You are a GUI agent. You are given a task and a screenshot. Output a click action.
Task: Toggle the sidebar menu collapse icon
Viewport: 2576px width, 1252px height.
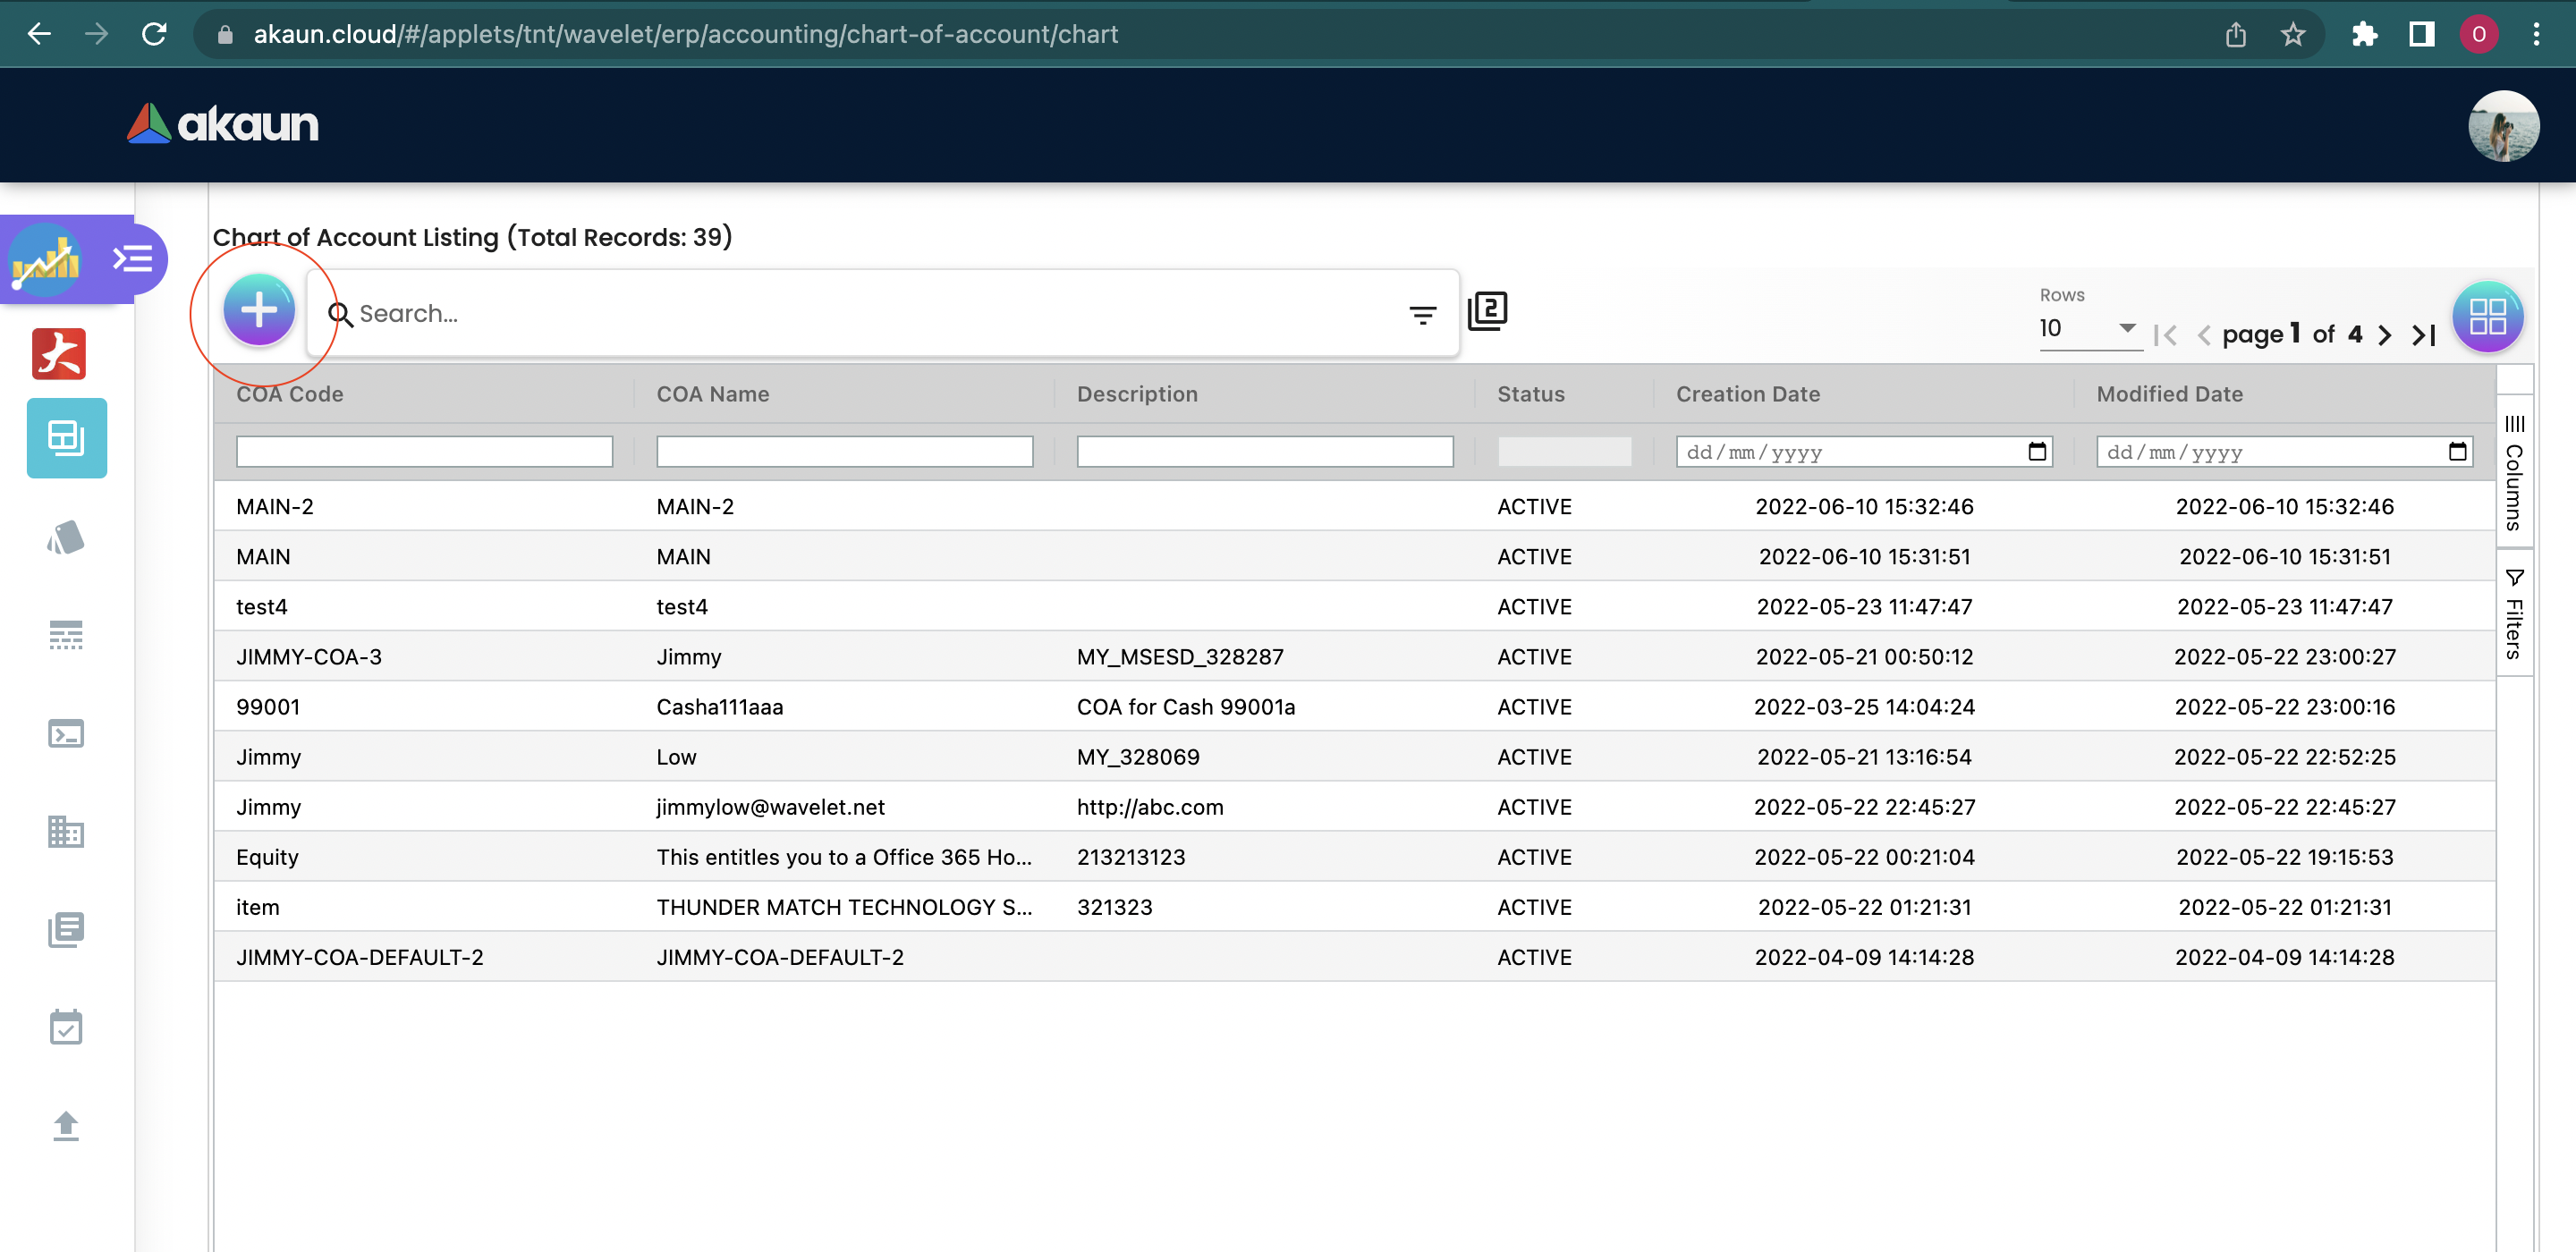tap(132, 259)
